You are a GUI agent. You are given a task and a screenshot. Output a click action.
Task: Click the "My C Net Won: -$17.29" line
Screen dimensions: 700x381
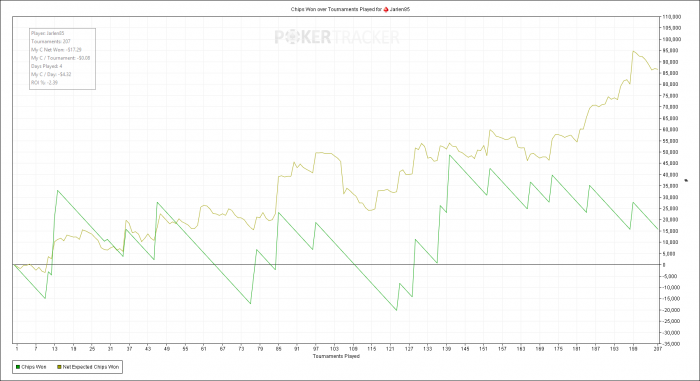(56, 50)
